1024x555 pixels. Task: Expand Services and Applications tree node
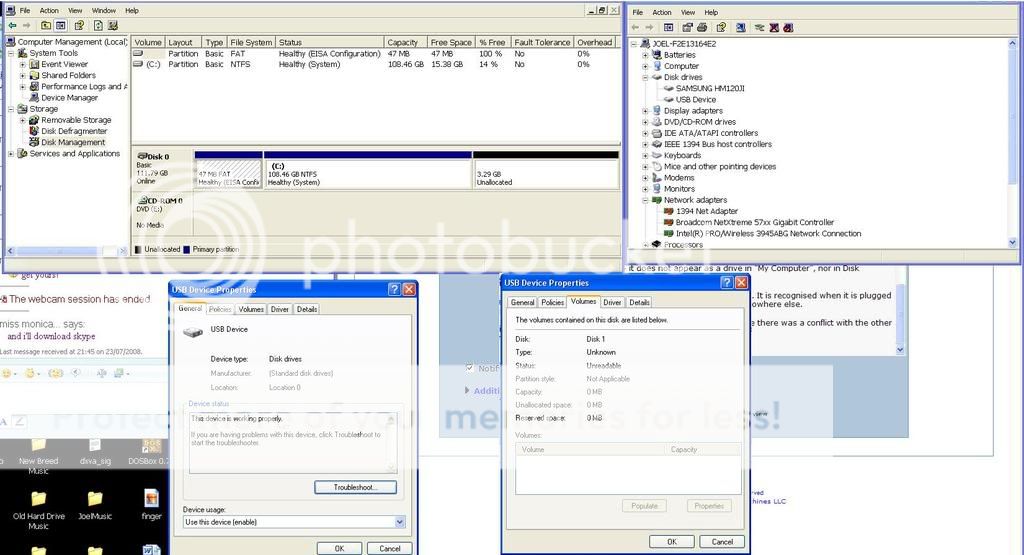pos(11,154)
